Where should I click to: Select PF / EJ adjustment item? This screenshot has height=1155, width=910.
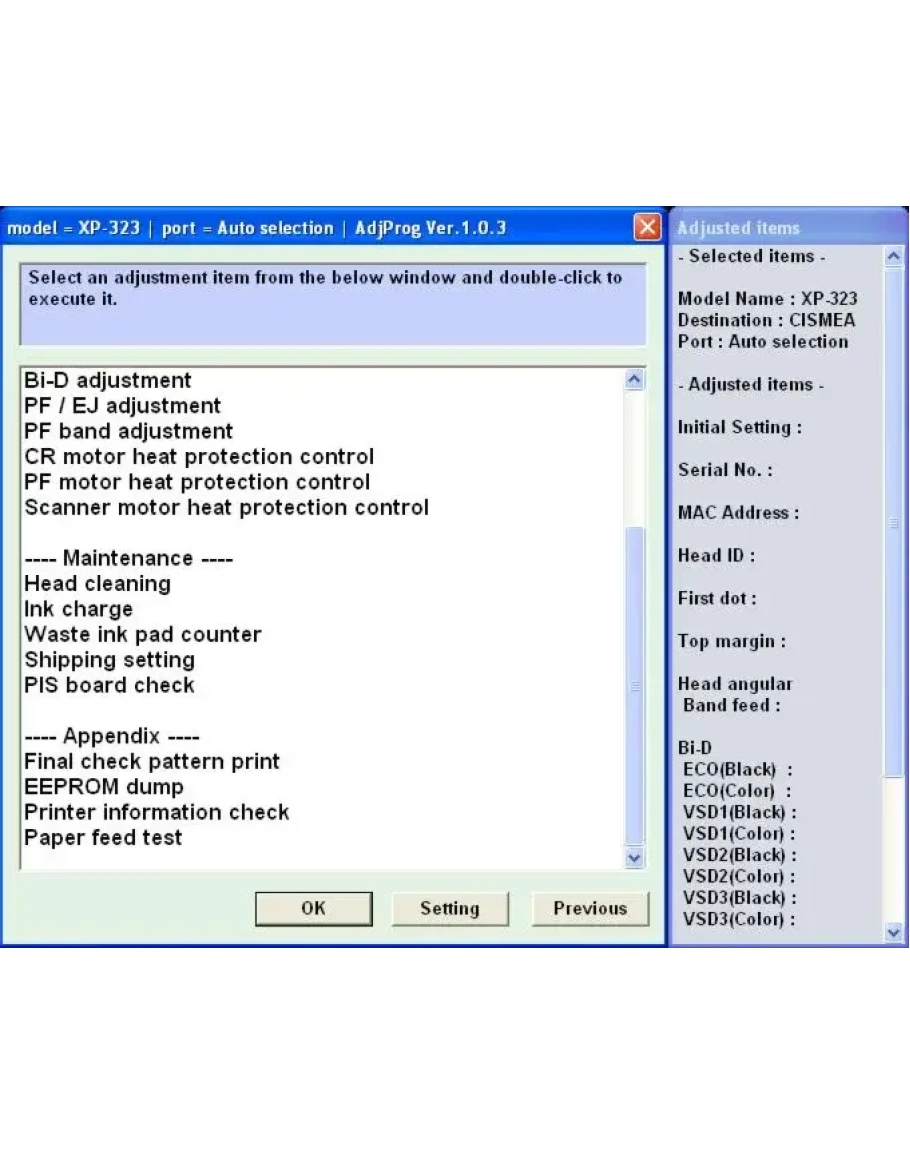(x=122, y=406)
